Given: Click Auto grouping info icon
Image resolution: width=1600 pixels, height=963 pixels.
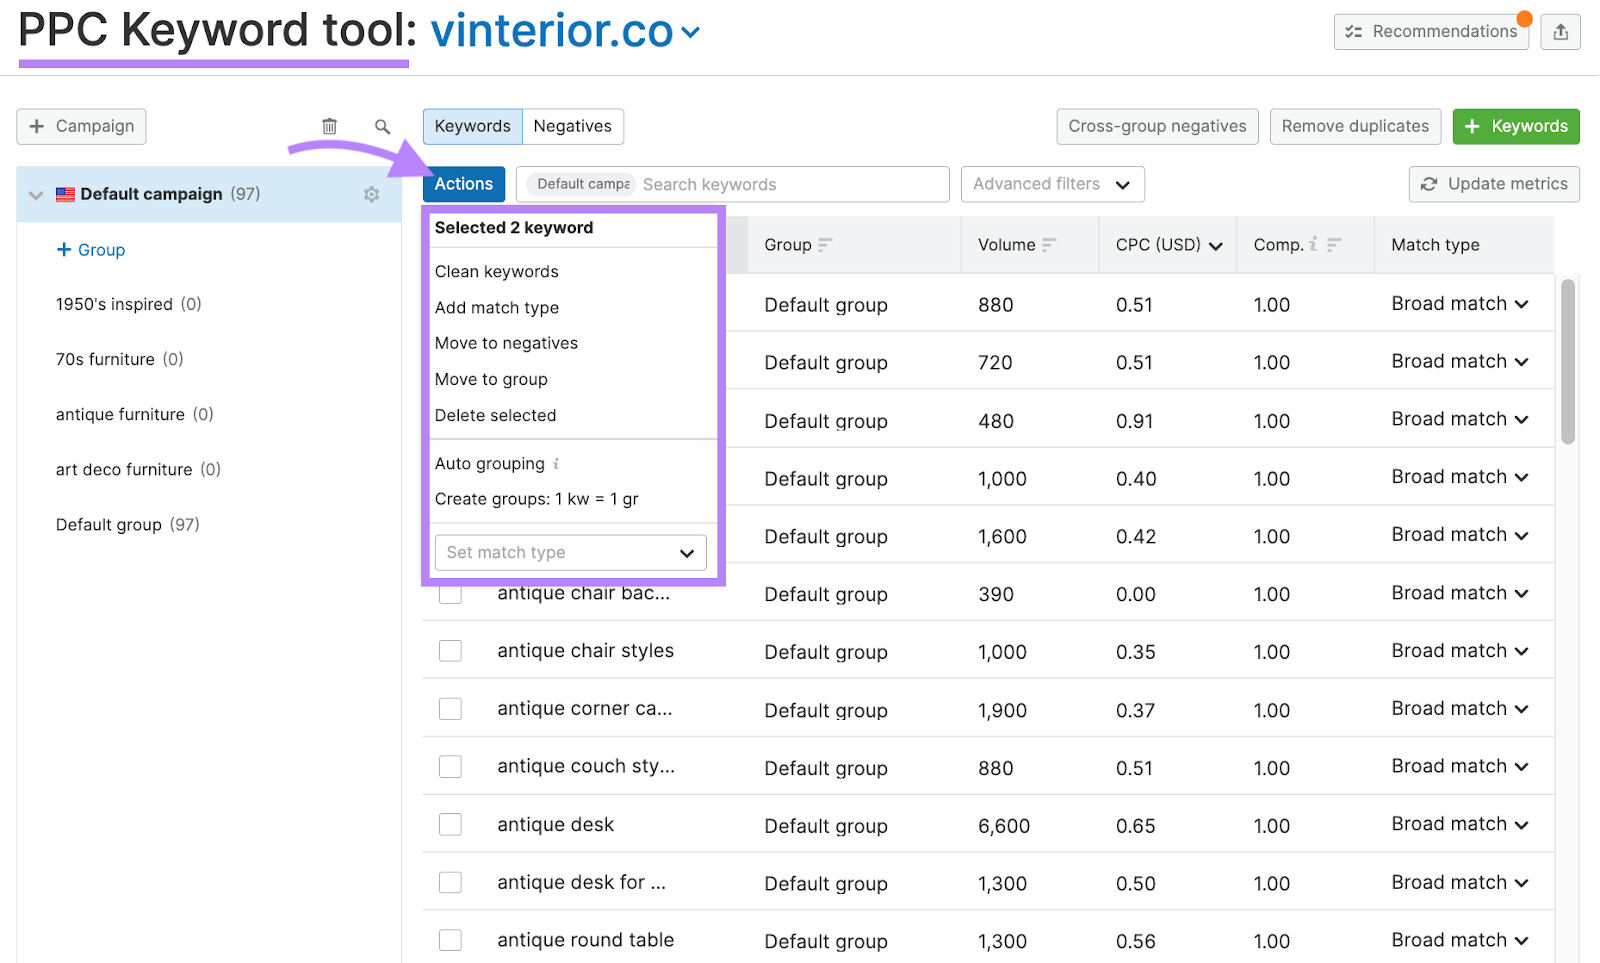Looking at the screenshot, I should click(556, 464).
